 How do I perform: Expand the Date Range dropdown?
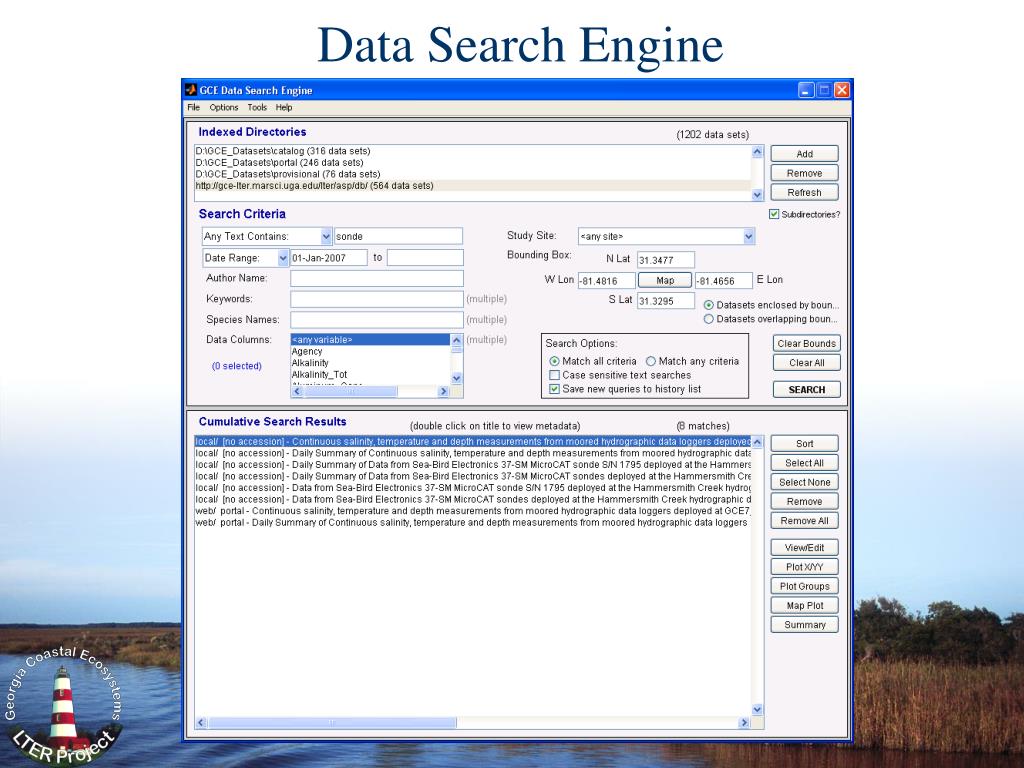283,258
